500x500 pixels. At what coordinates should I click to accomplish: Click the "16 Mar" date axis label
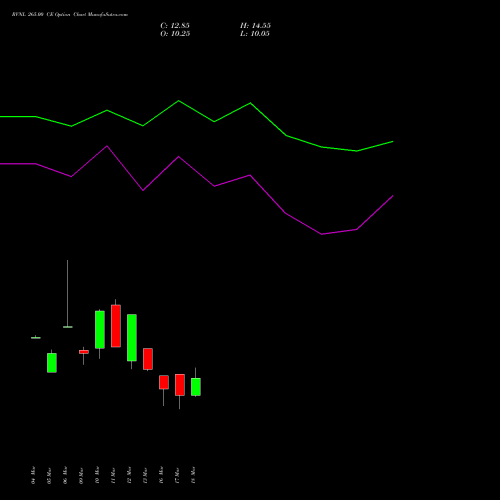pos(161,475)
